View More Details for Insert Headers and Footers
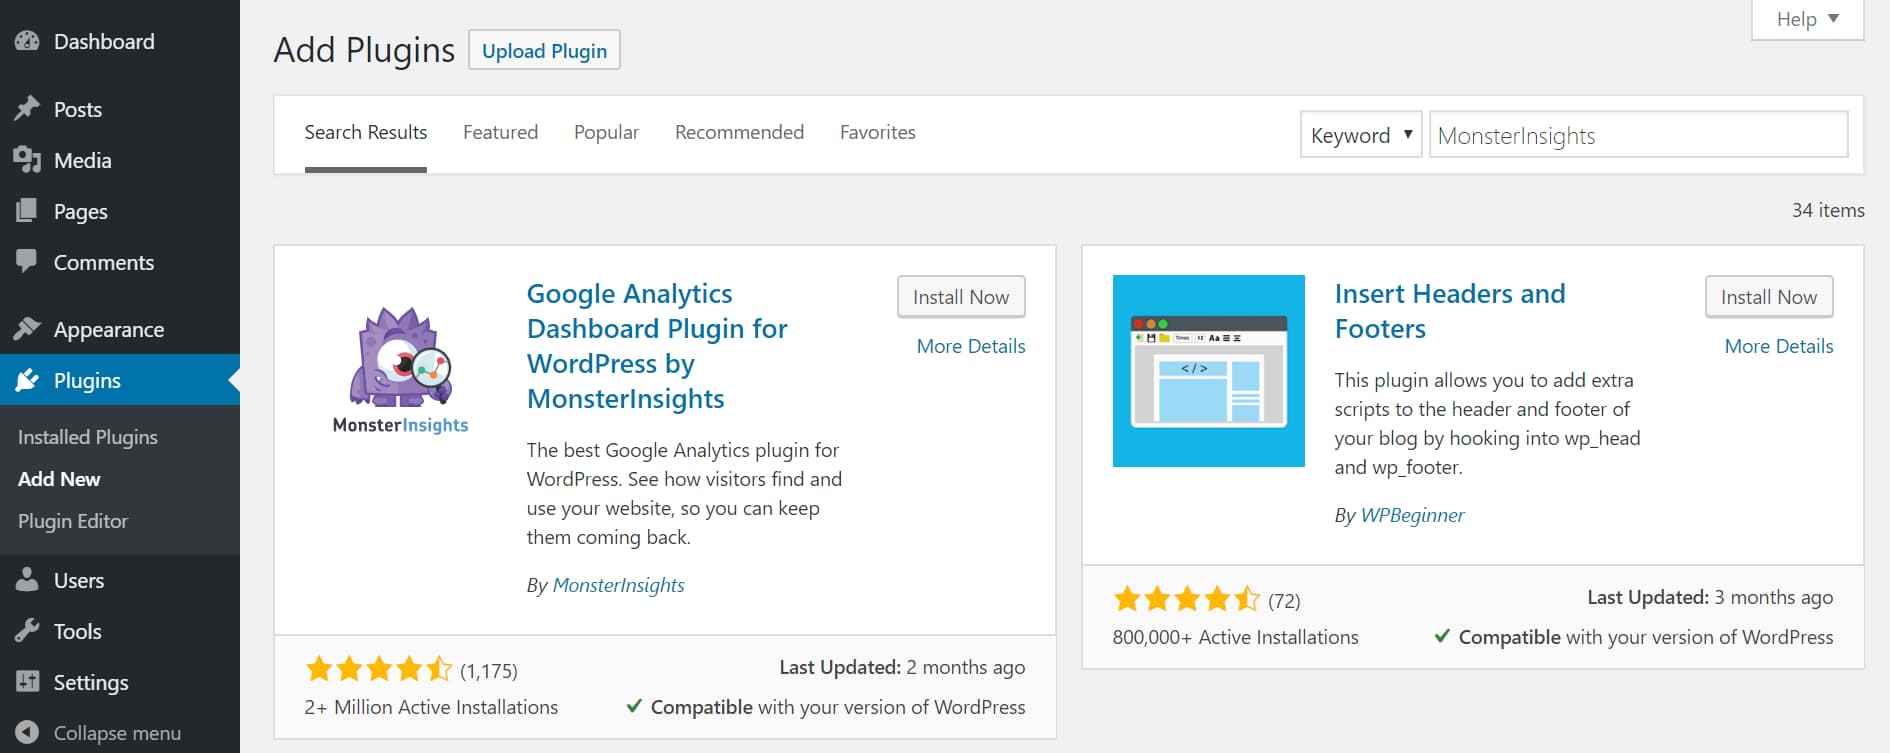The height and width of the screenshot is (753, 1890). [x=1779, y=346]
